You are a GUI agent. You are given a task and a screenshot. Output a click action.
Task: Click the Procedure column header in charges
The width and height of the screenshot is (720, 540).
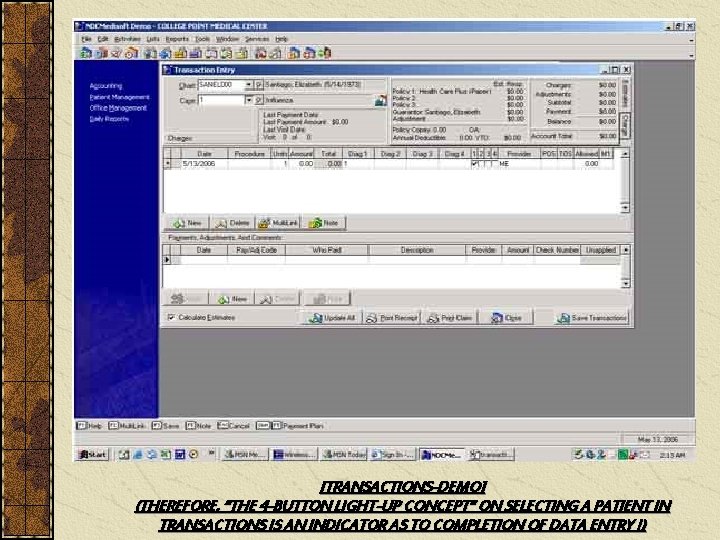point(249,154)
